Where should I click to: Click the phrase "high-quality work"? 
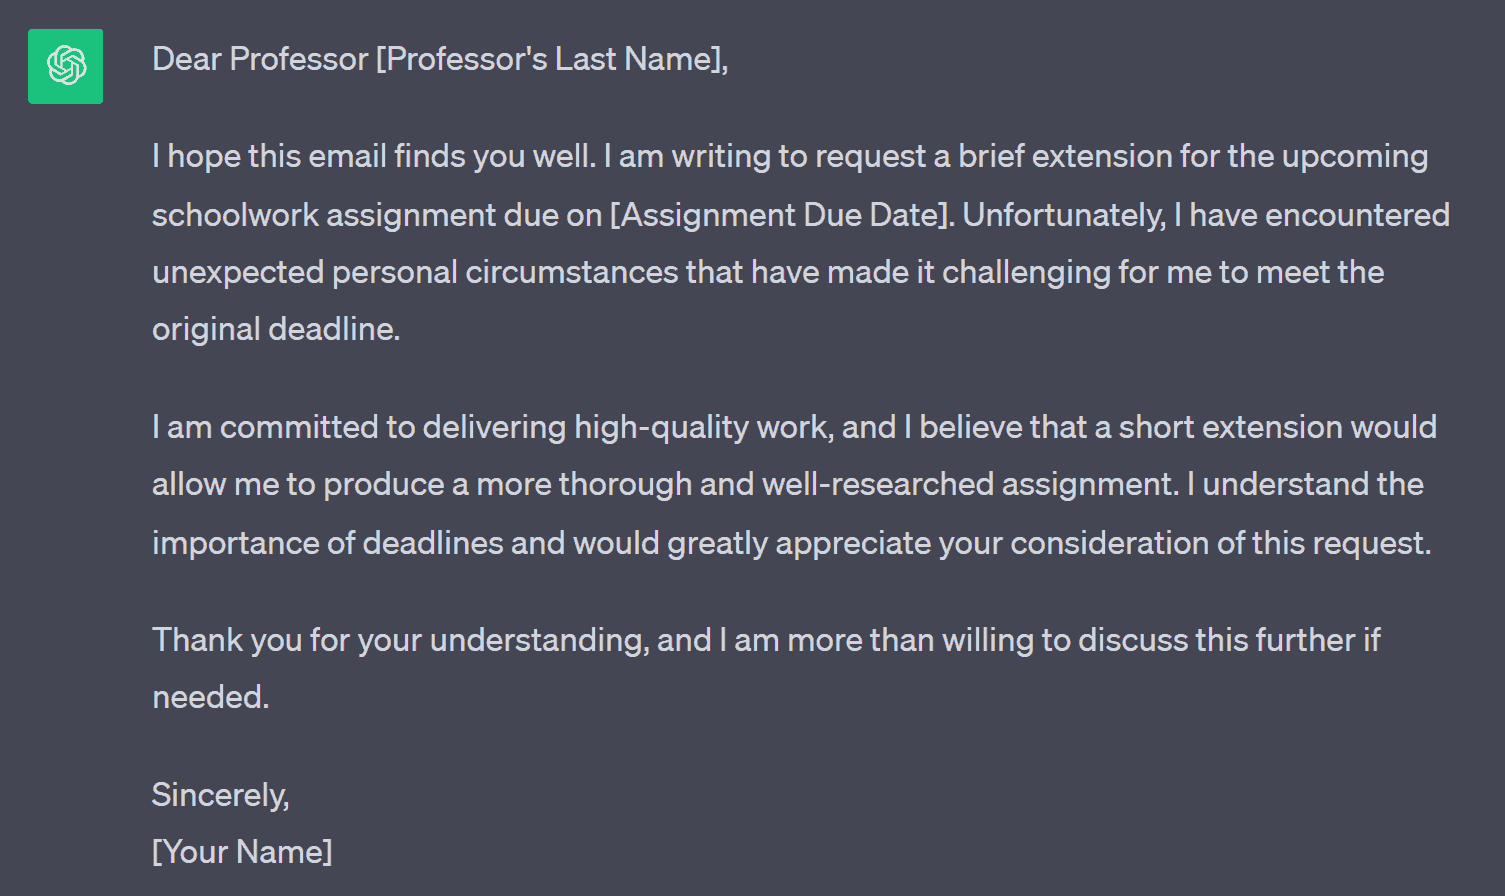701,427
